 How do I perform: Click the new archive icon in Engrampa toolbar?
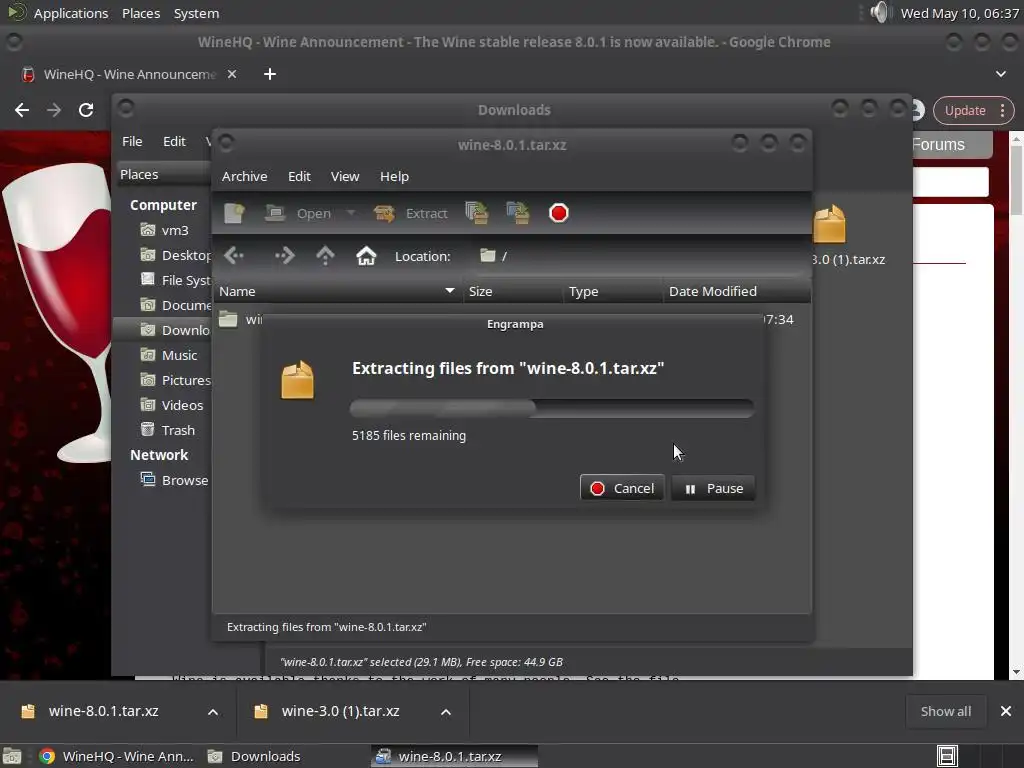[x=234, y=214]
